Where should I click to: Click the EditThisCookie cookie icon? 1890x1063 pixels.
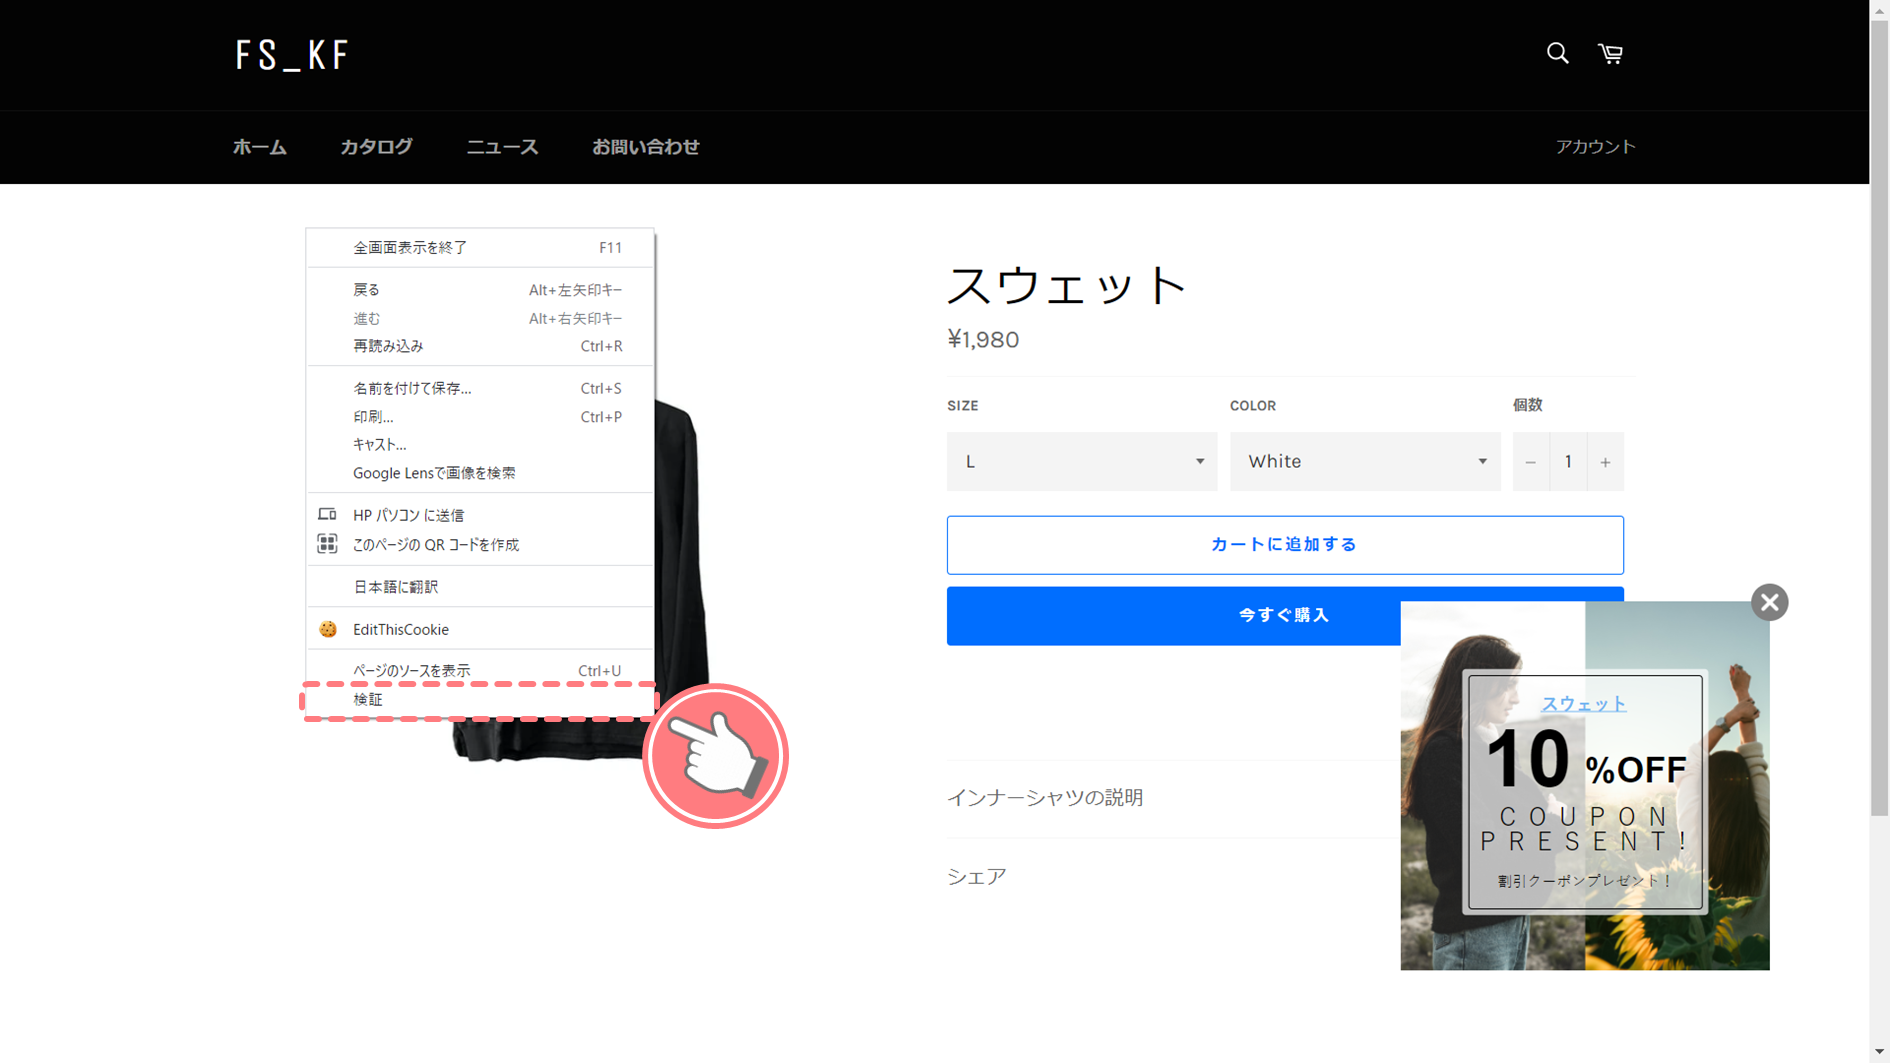click(328, 629)
